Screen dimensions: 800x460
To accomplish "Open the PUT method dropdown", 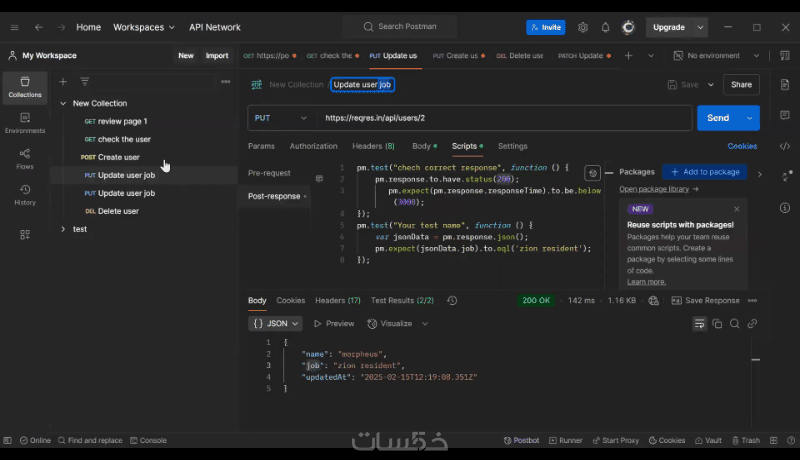I will (x=280, y=118).
